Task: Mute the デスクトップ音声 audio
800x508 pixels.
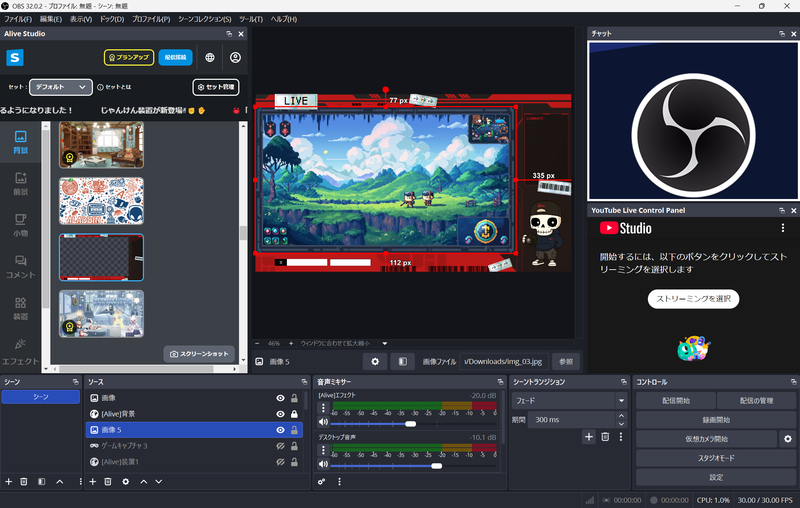Action: pyautogui.click(x=323, y=464)
